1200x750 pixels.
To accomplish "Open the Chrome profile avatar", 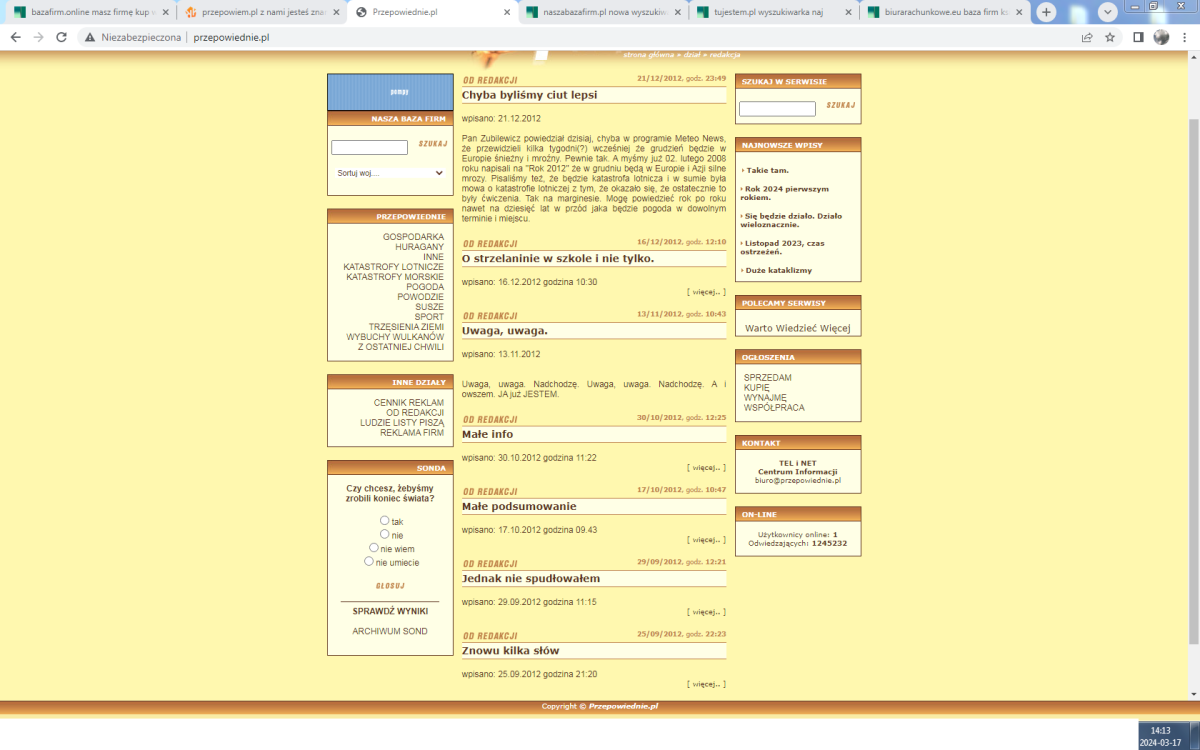I will (x=1161, y=37).
